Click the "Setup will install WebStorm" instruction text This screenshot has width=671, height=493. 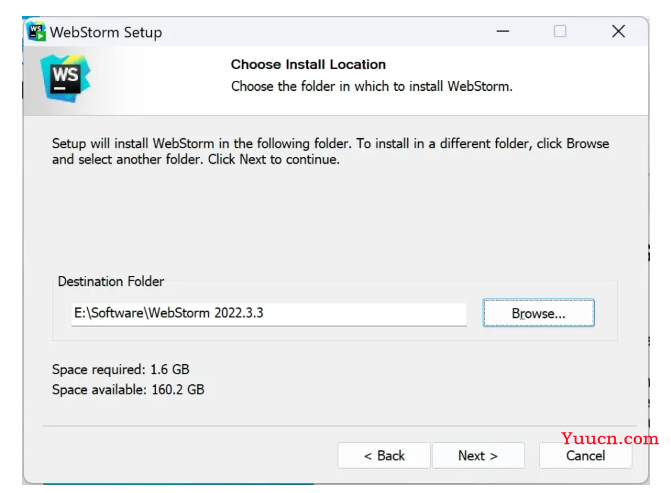(330, 151)
